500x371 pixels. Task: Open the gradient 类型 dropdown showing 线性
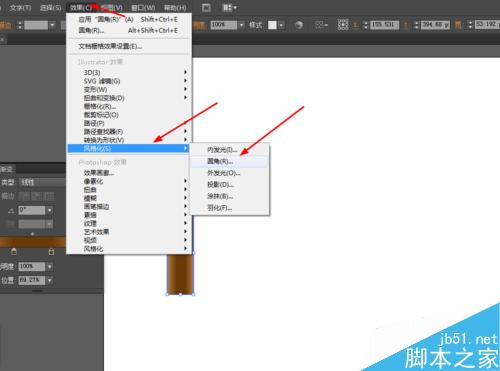[x=43, y=182]
